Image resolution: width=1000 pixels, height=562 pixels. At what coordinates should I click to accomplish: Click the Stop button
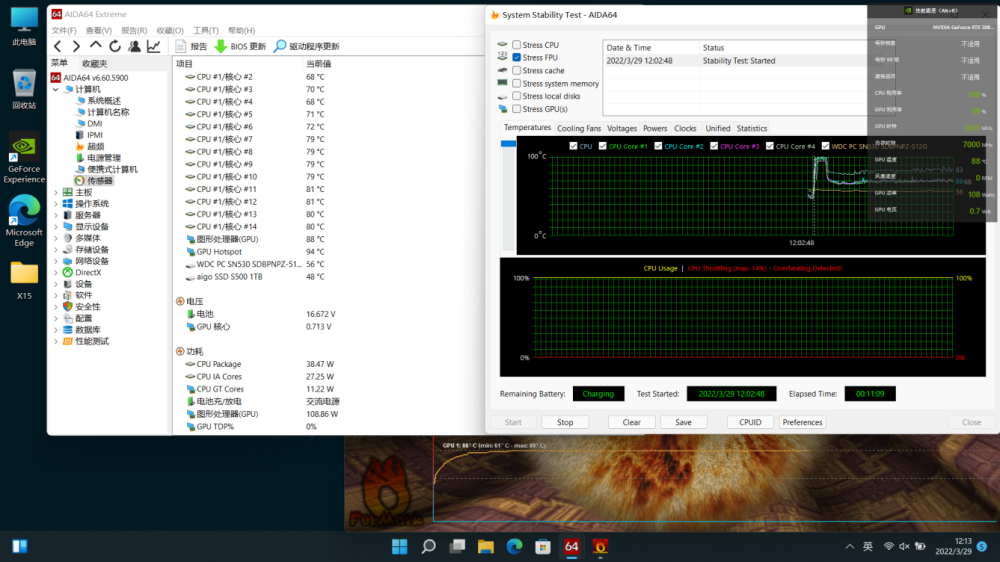point(565,422)
